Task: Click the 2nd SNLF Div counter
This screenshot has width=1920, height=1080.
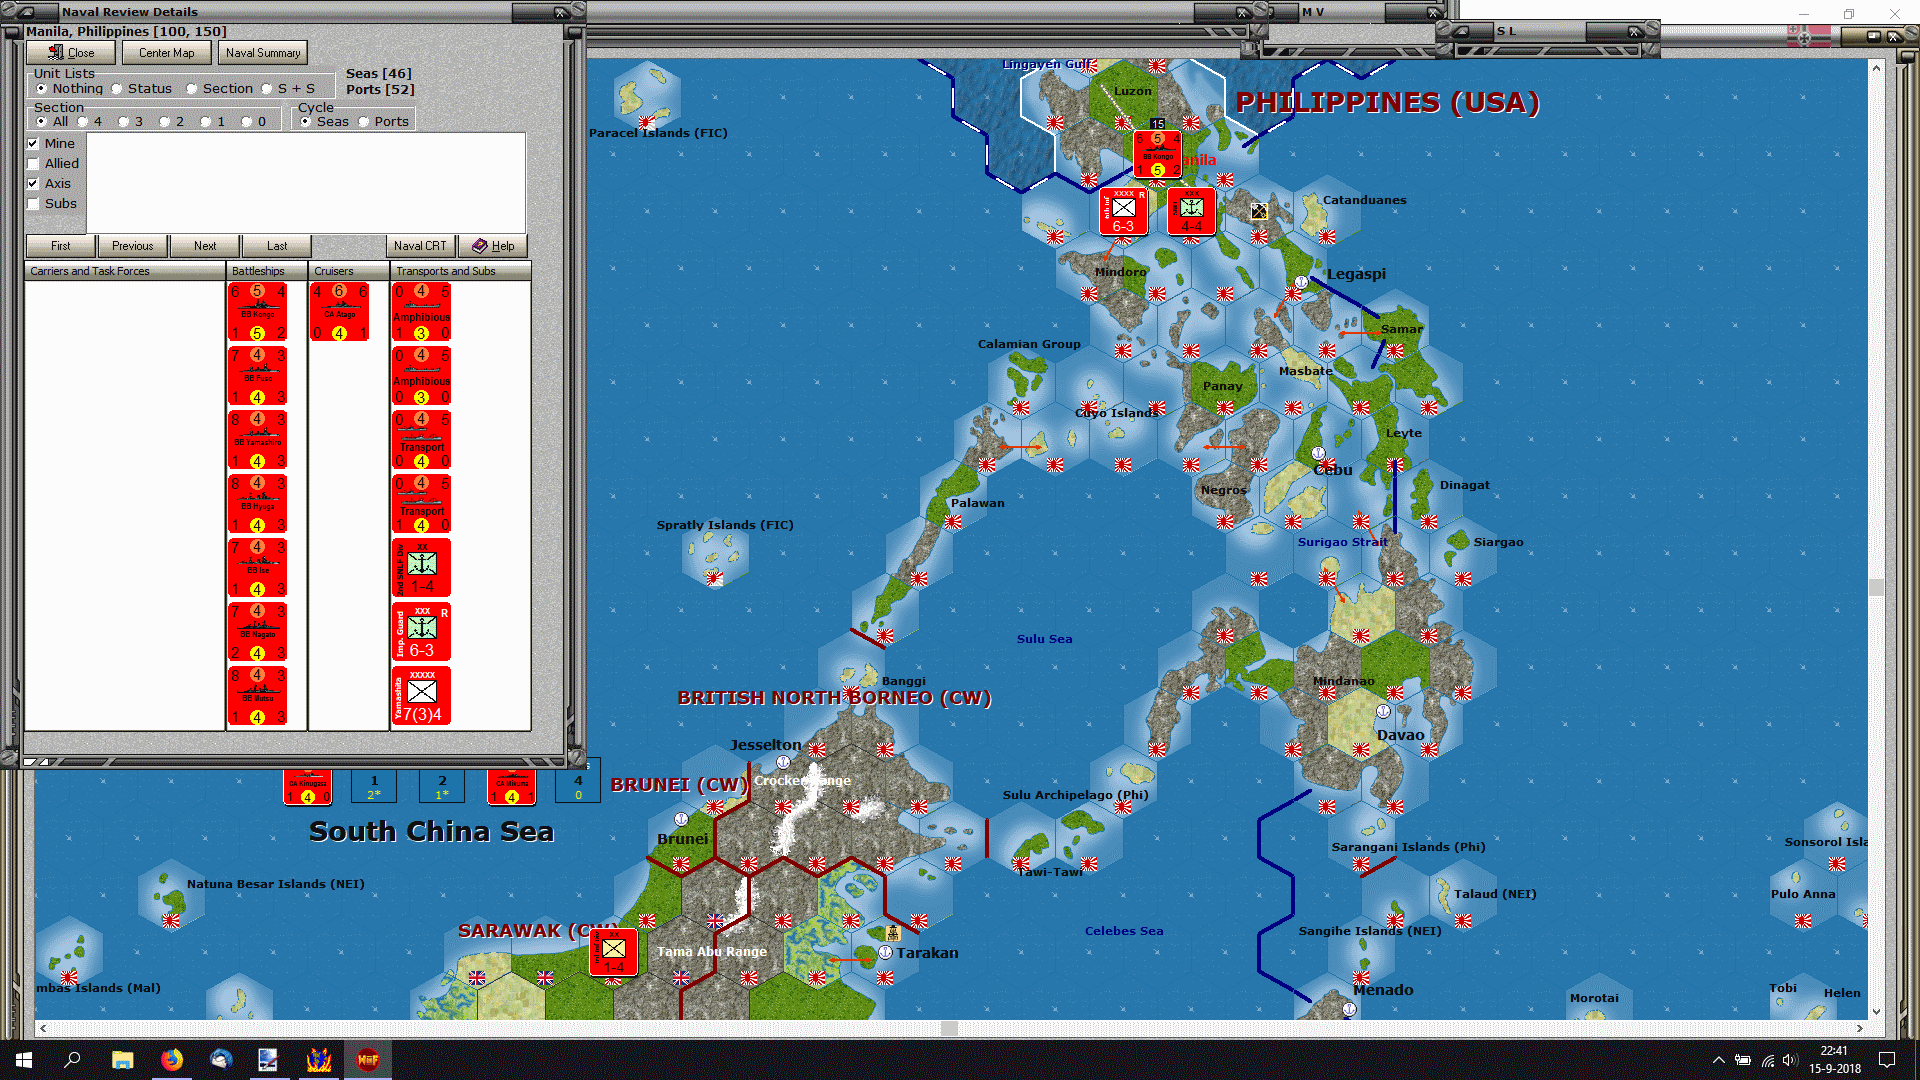Action: click(421, 568)
